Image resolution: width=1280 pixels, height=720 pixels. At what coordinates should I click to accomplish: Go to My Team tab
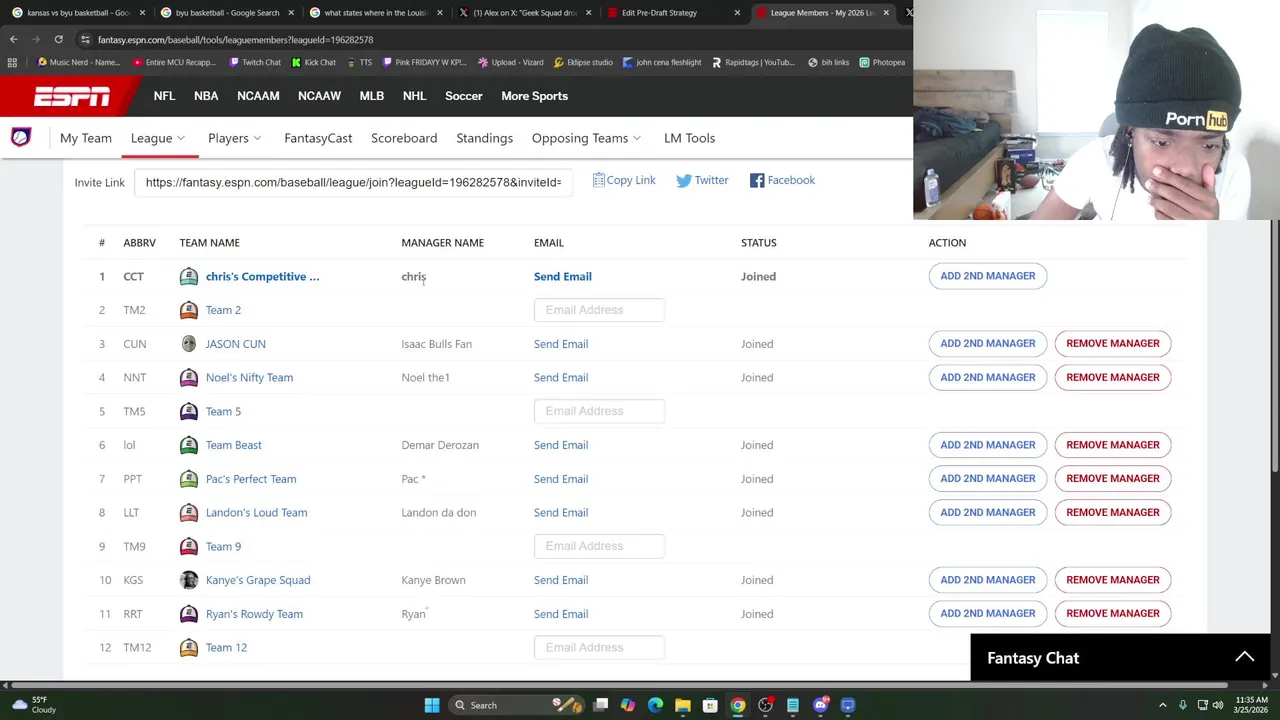coord(86,138)
